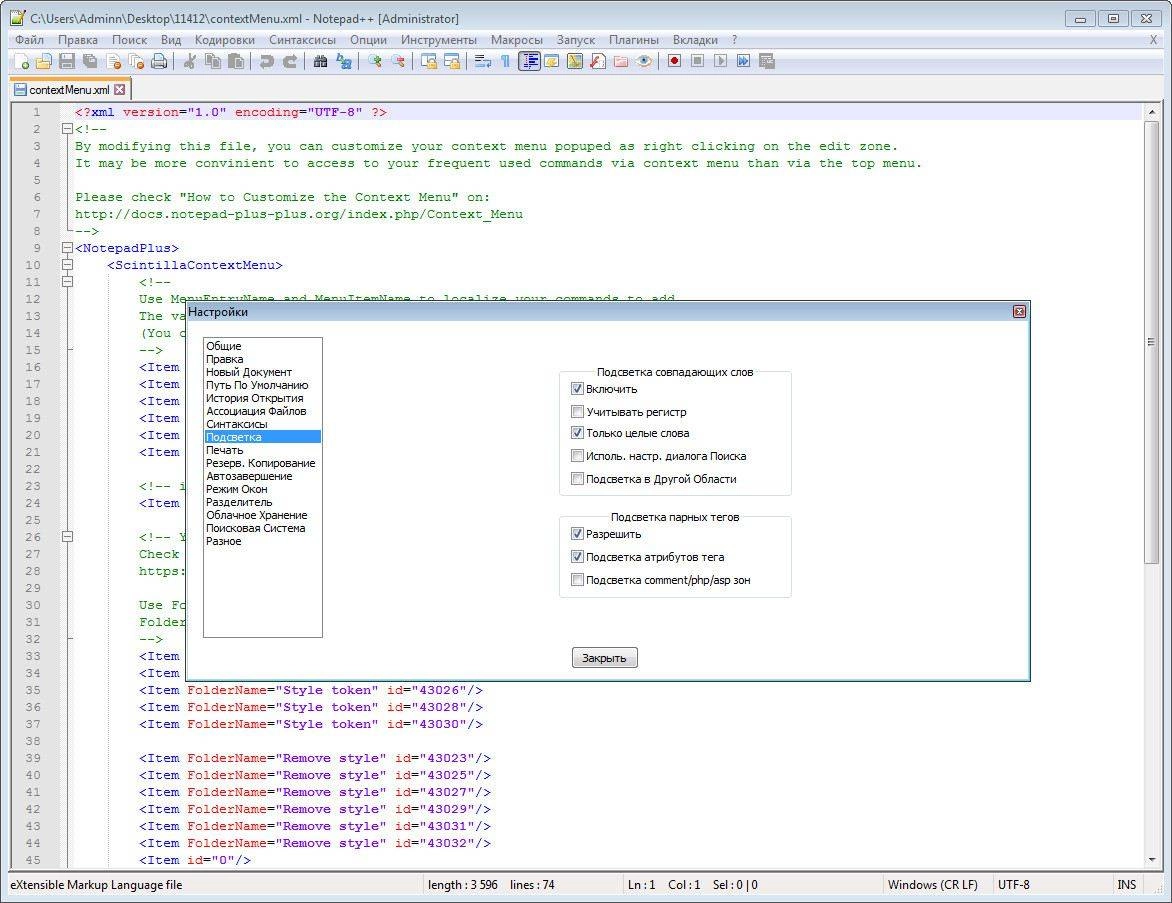Image resolution: width=1172 pixels, height=903 pixels.
Task: Start macro recording red dot icon
Action: [x=675, y=61]
